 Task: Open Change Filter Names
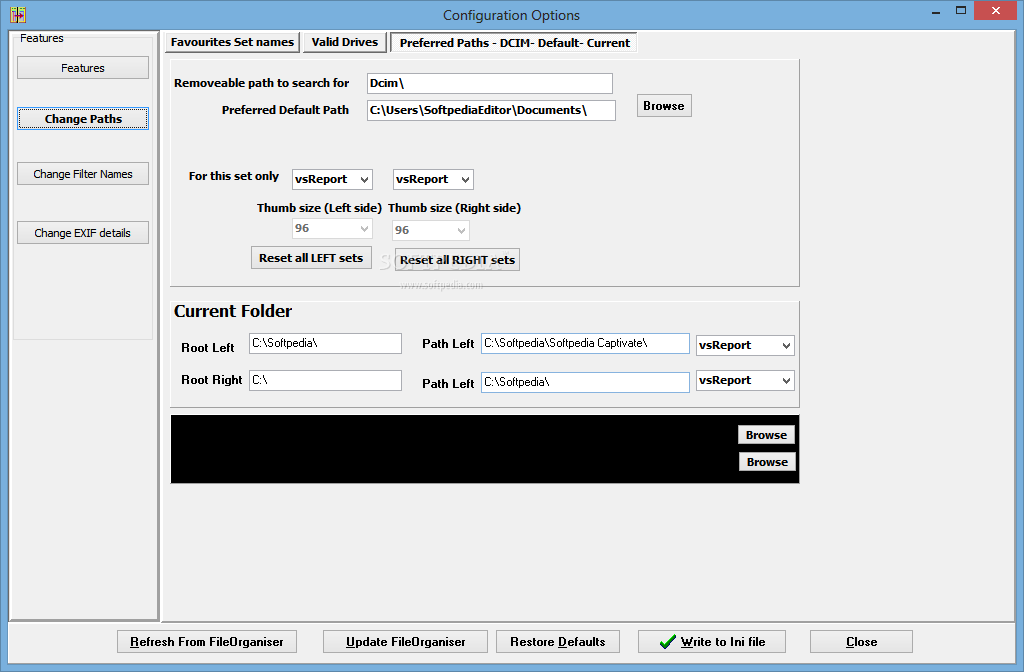[83, 174]
